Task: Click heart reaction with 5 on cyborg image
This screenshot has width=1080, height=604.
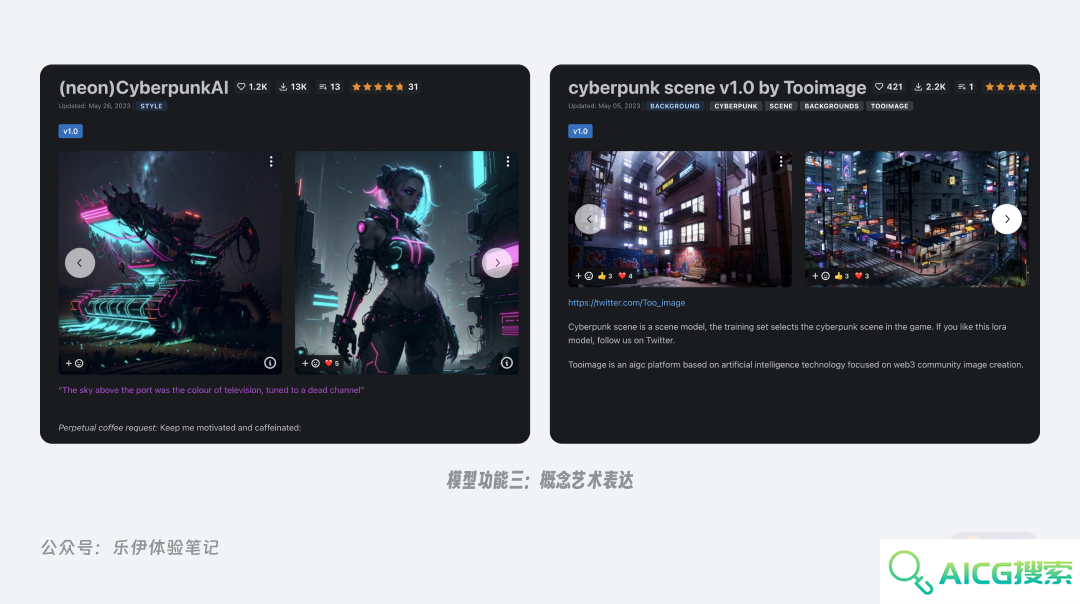Action: [x=332, y=363]
